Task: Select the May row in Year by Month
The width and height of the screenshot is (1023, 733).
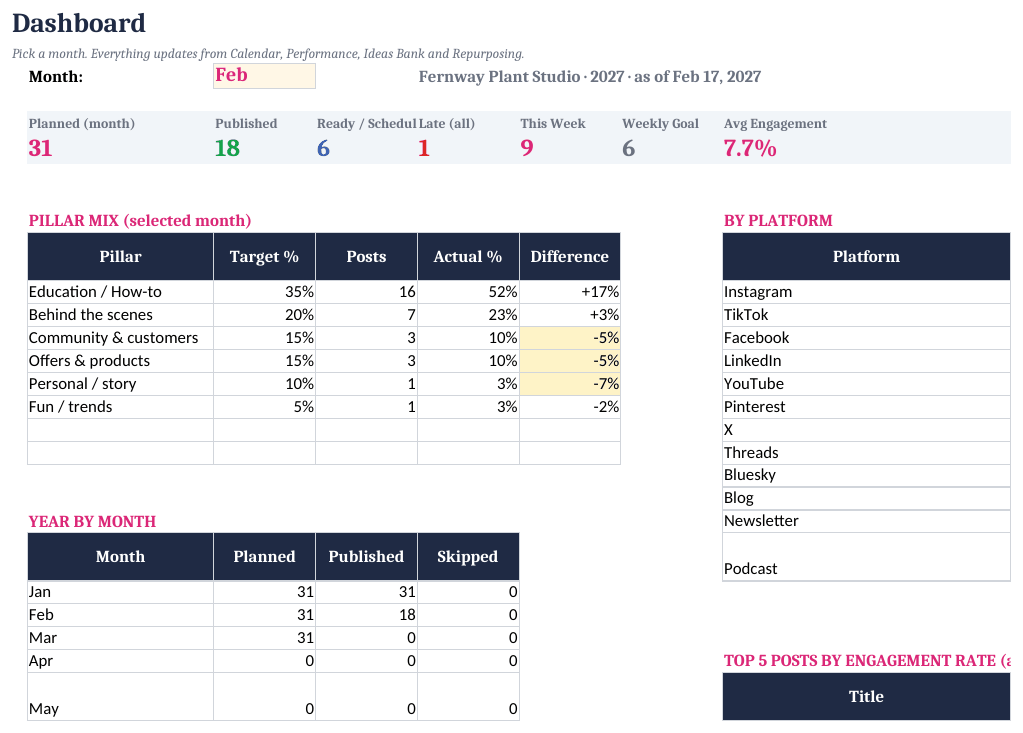Action: [x=273, y=696]
